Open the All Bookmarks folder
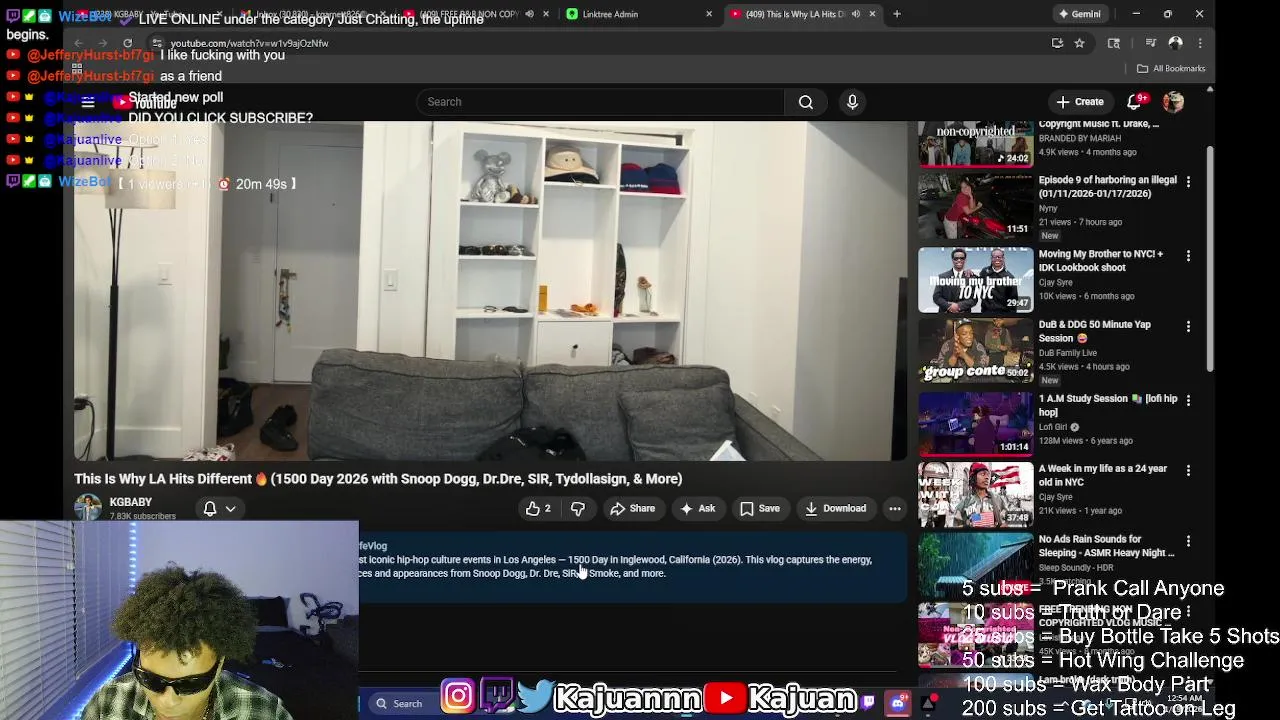The image size is (1280, 720). pos(1171,68)
